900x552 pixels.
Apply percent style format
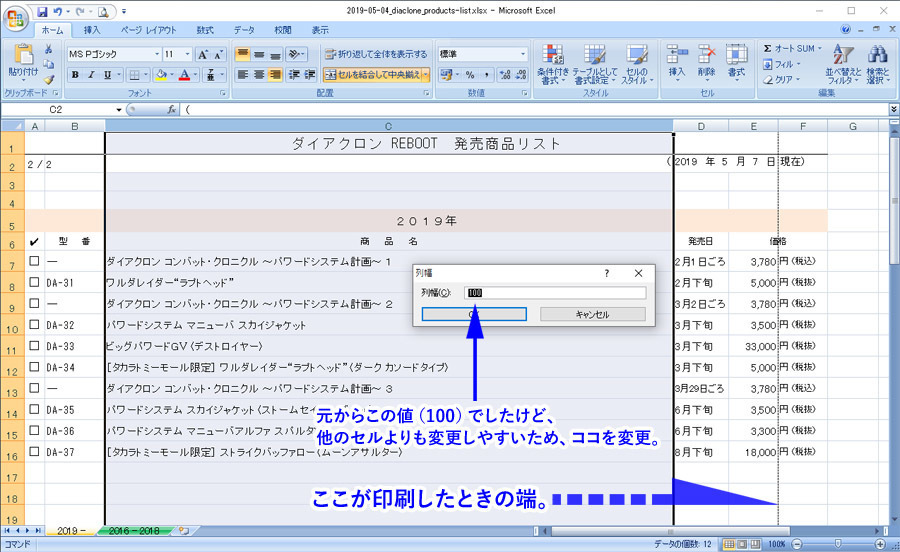tap(470, 75)
